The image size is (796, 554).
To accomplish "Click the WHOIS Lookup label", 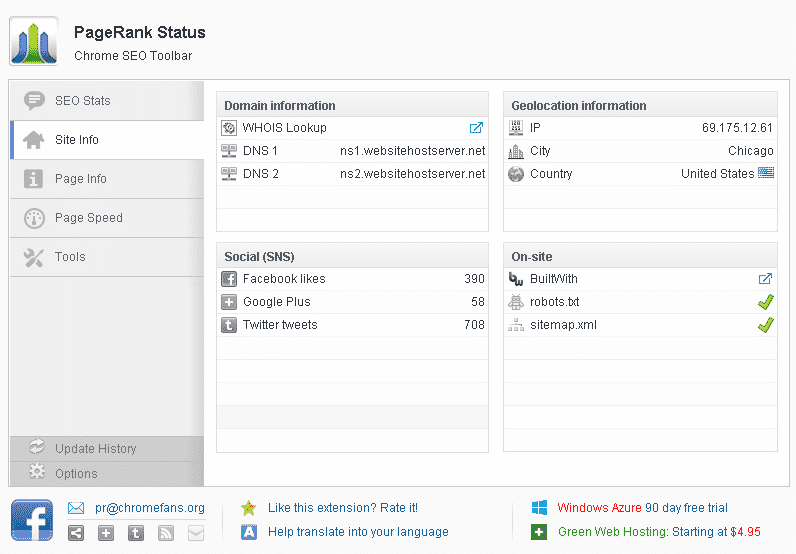I will 284,127.
